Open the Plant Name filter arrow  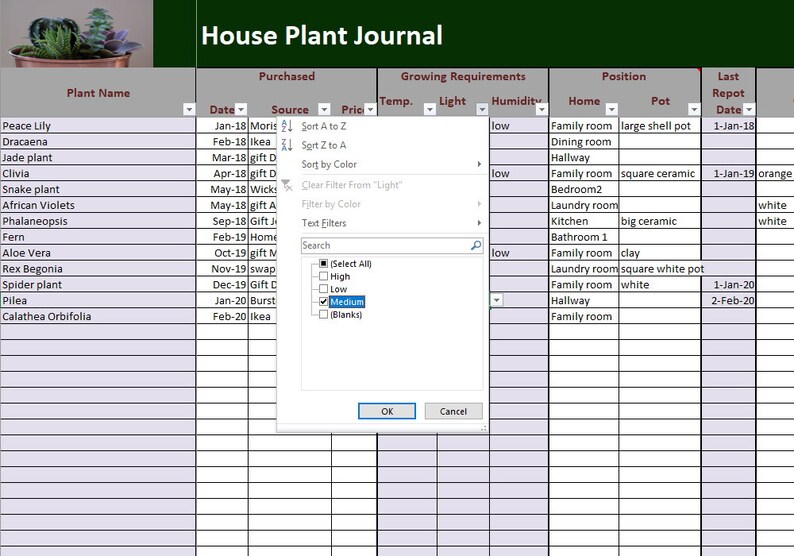point(189,109)
